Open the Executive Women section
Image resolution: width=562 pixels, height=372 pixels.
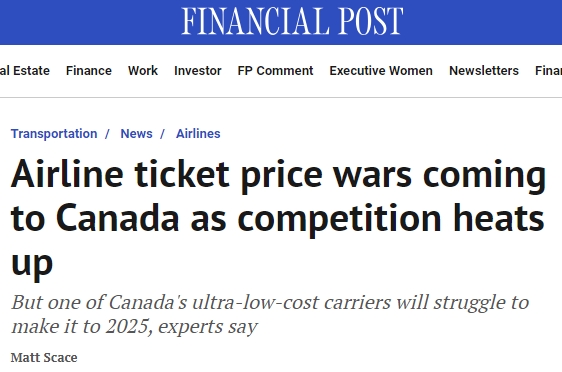click(x=381, y=71)
